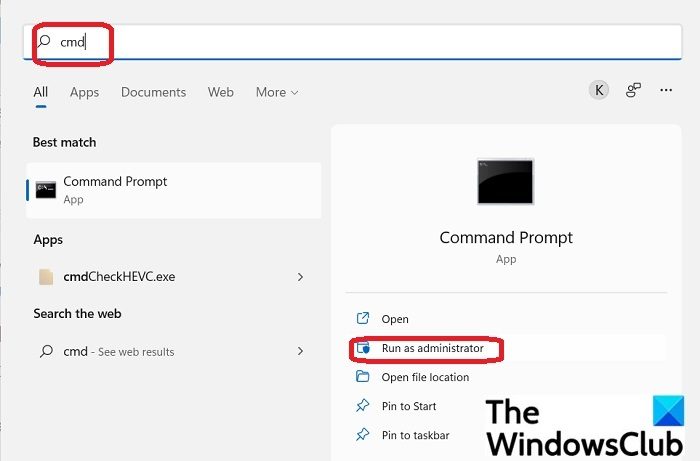This screenshot has width=700, height=461.
Task: Open the three-dot options menu
Action: point(666,90)
